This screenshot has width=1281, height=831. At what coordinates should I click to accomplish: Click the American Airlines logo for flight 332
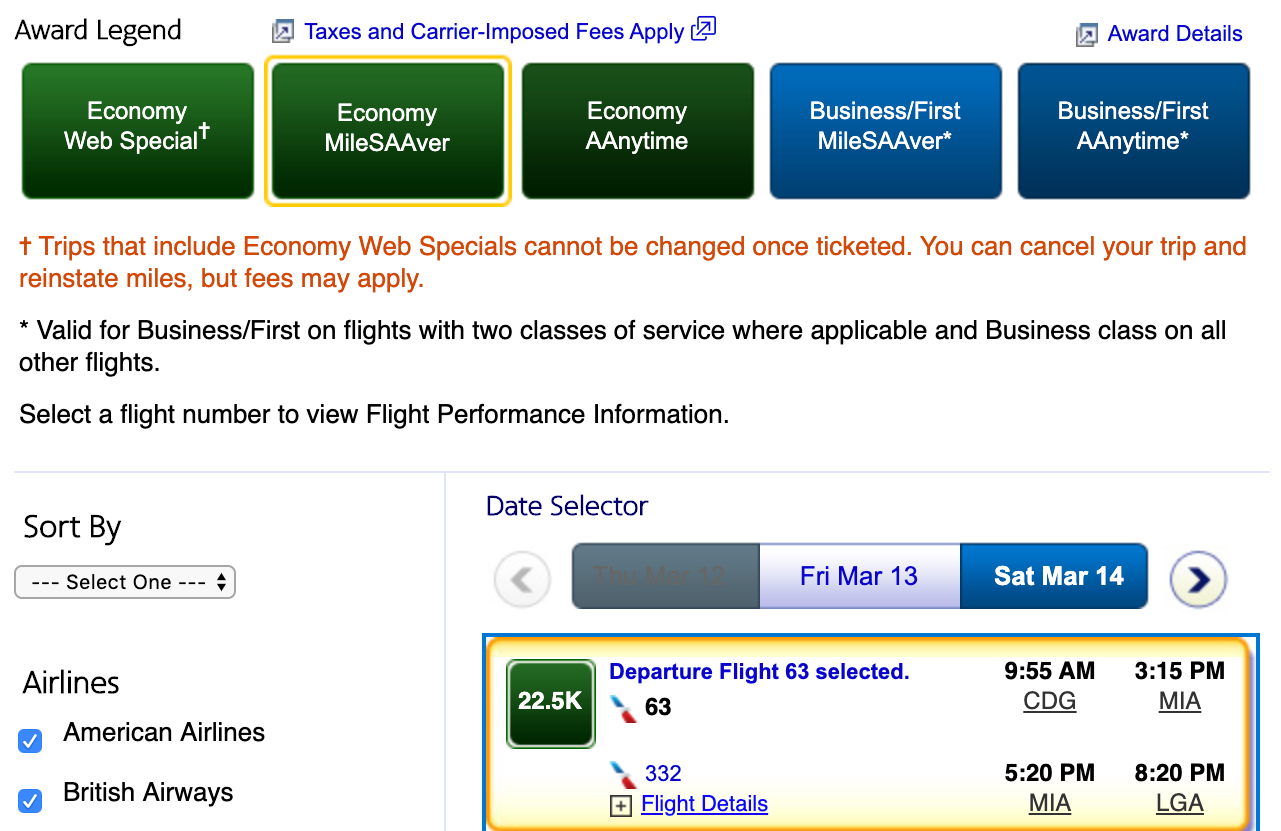(x=624, y=774)
